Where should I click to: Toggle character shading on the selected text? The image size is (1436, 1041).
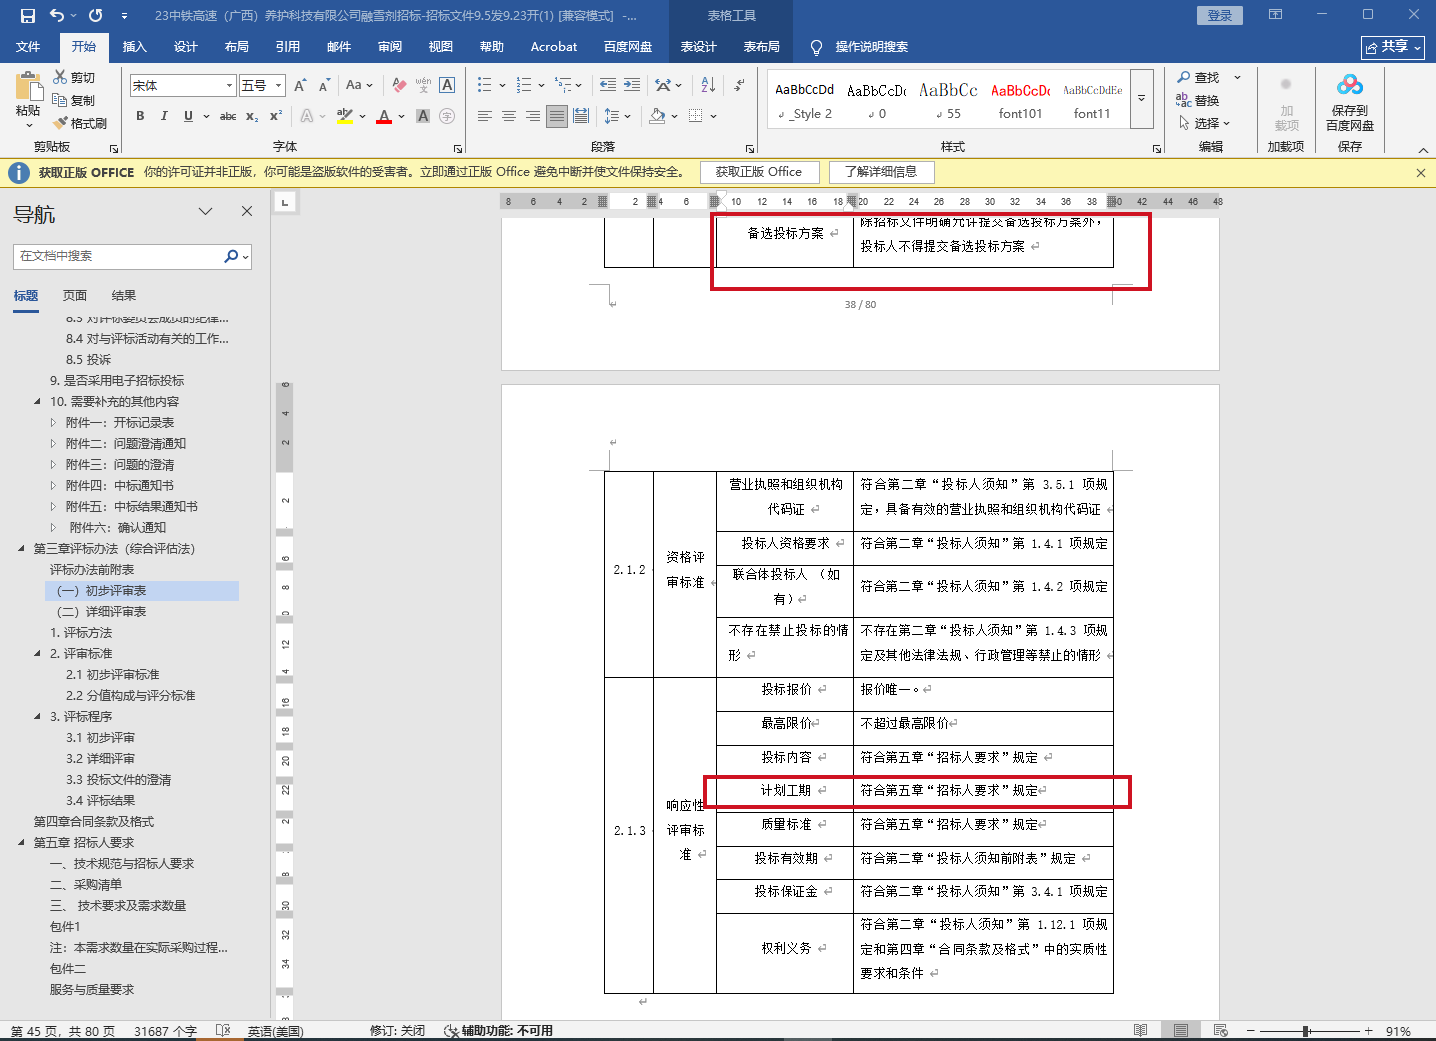pos(423,116)
